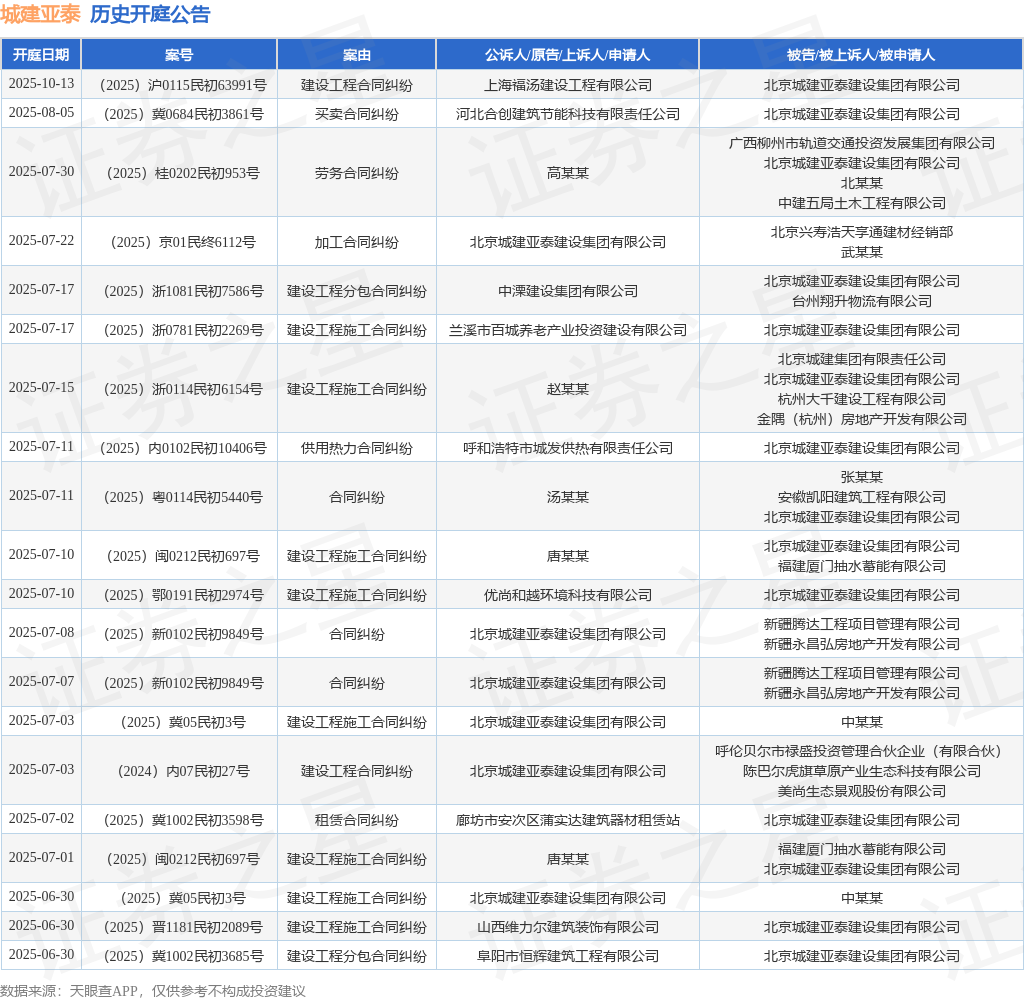
Task: Click plaintiff 阜阳市恒辉建筑工程有限公司
Action: pyautogui.click(x=568, y=956)
